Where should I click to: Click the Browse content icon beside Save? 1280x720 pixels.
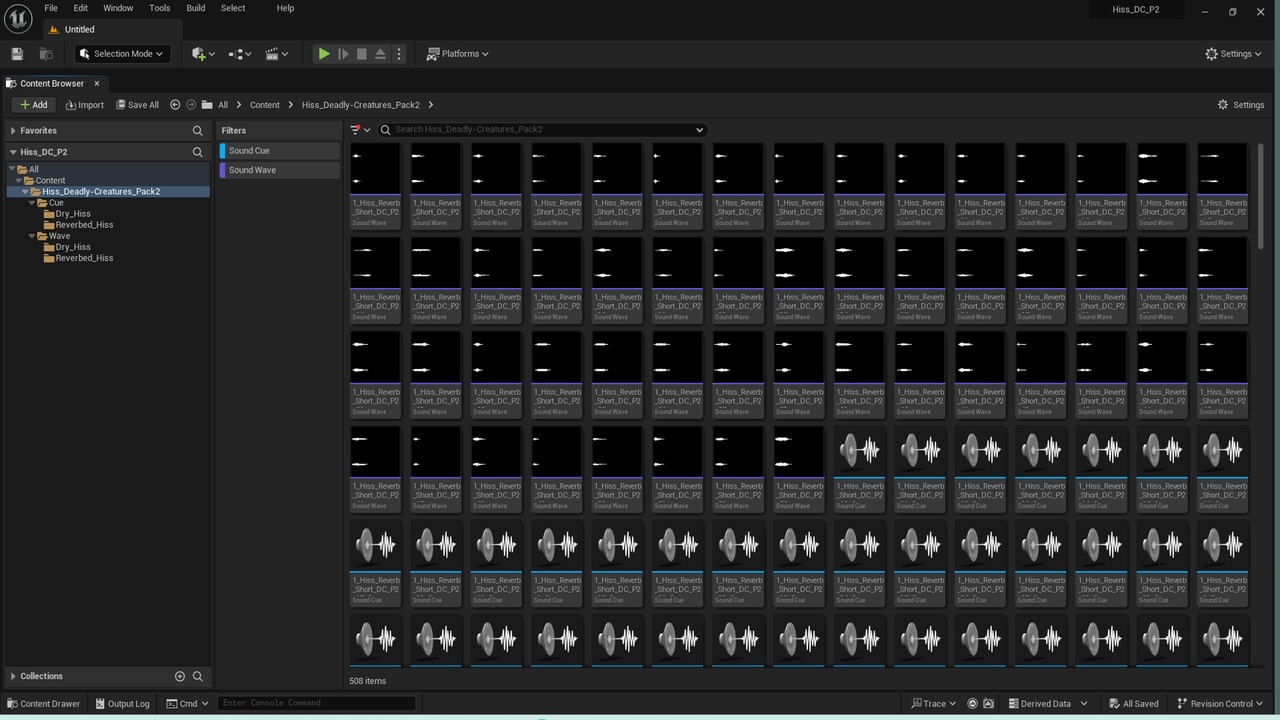coord(46,54)
